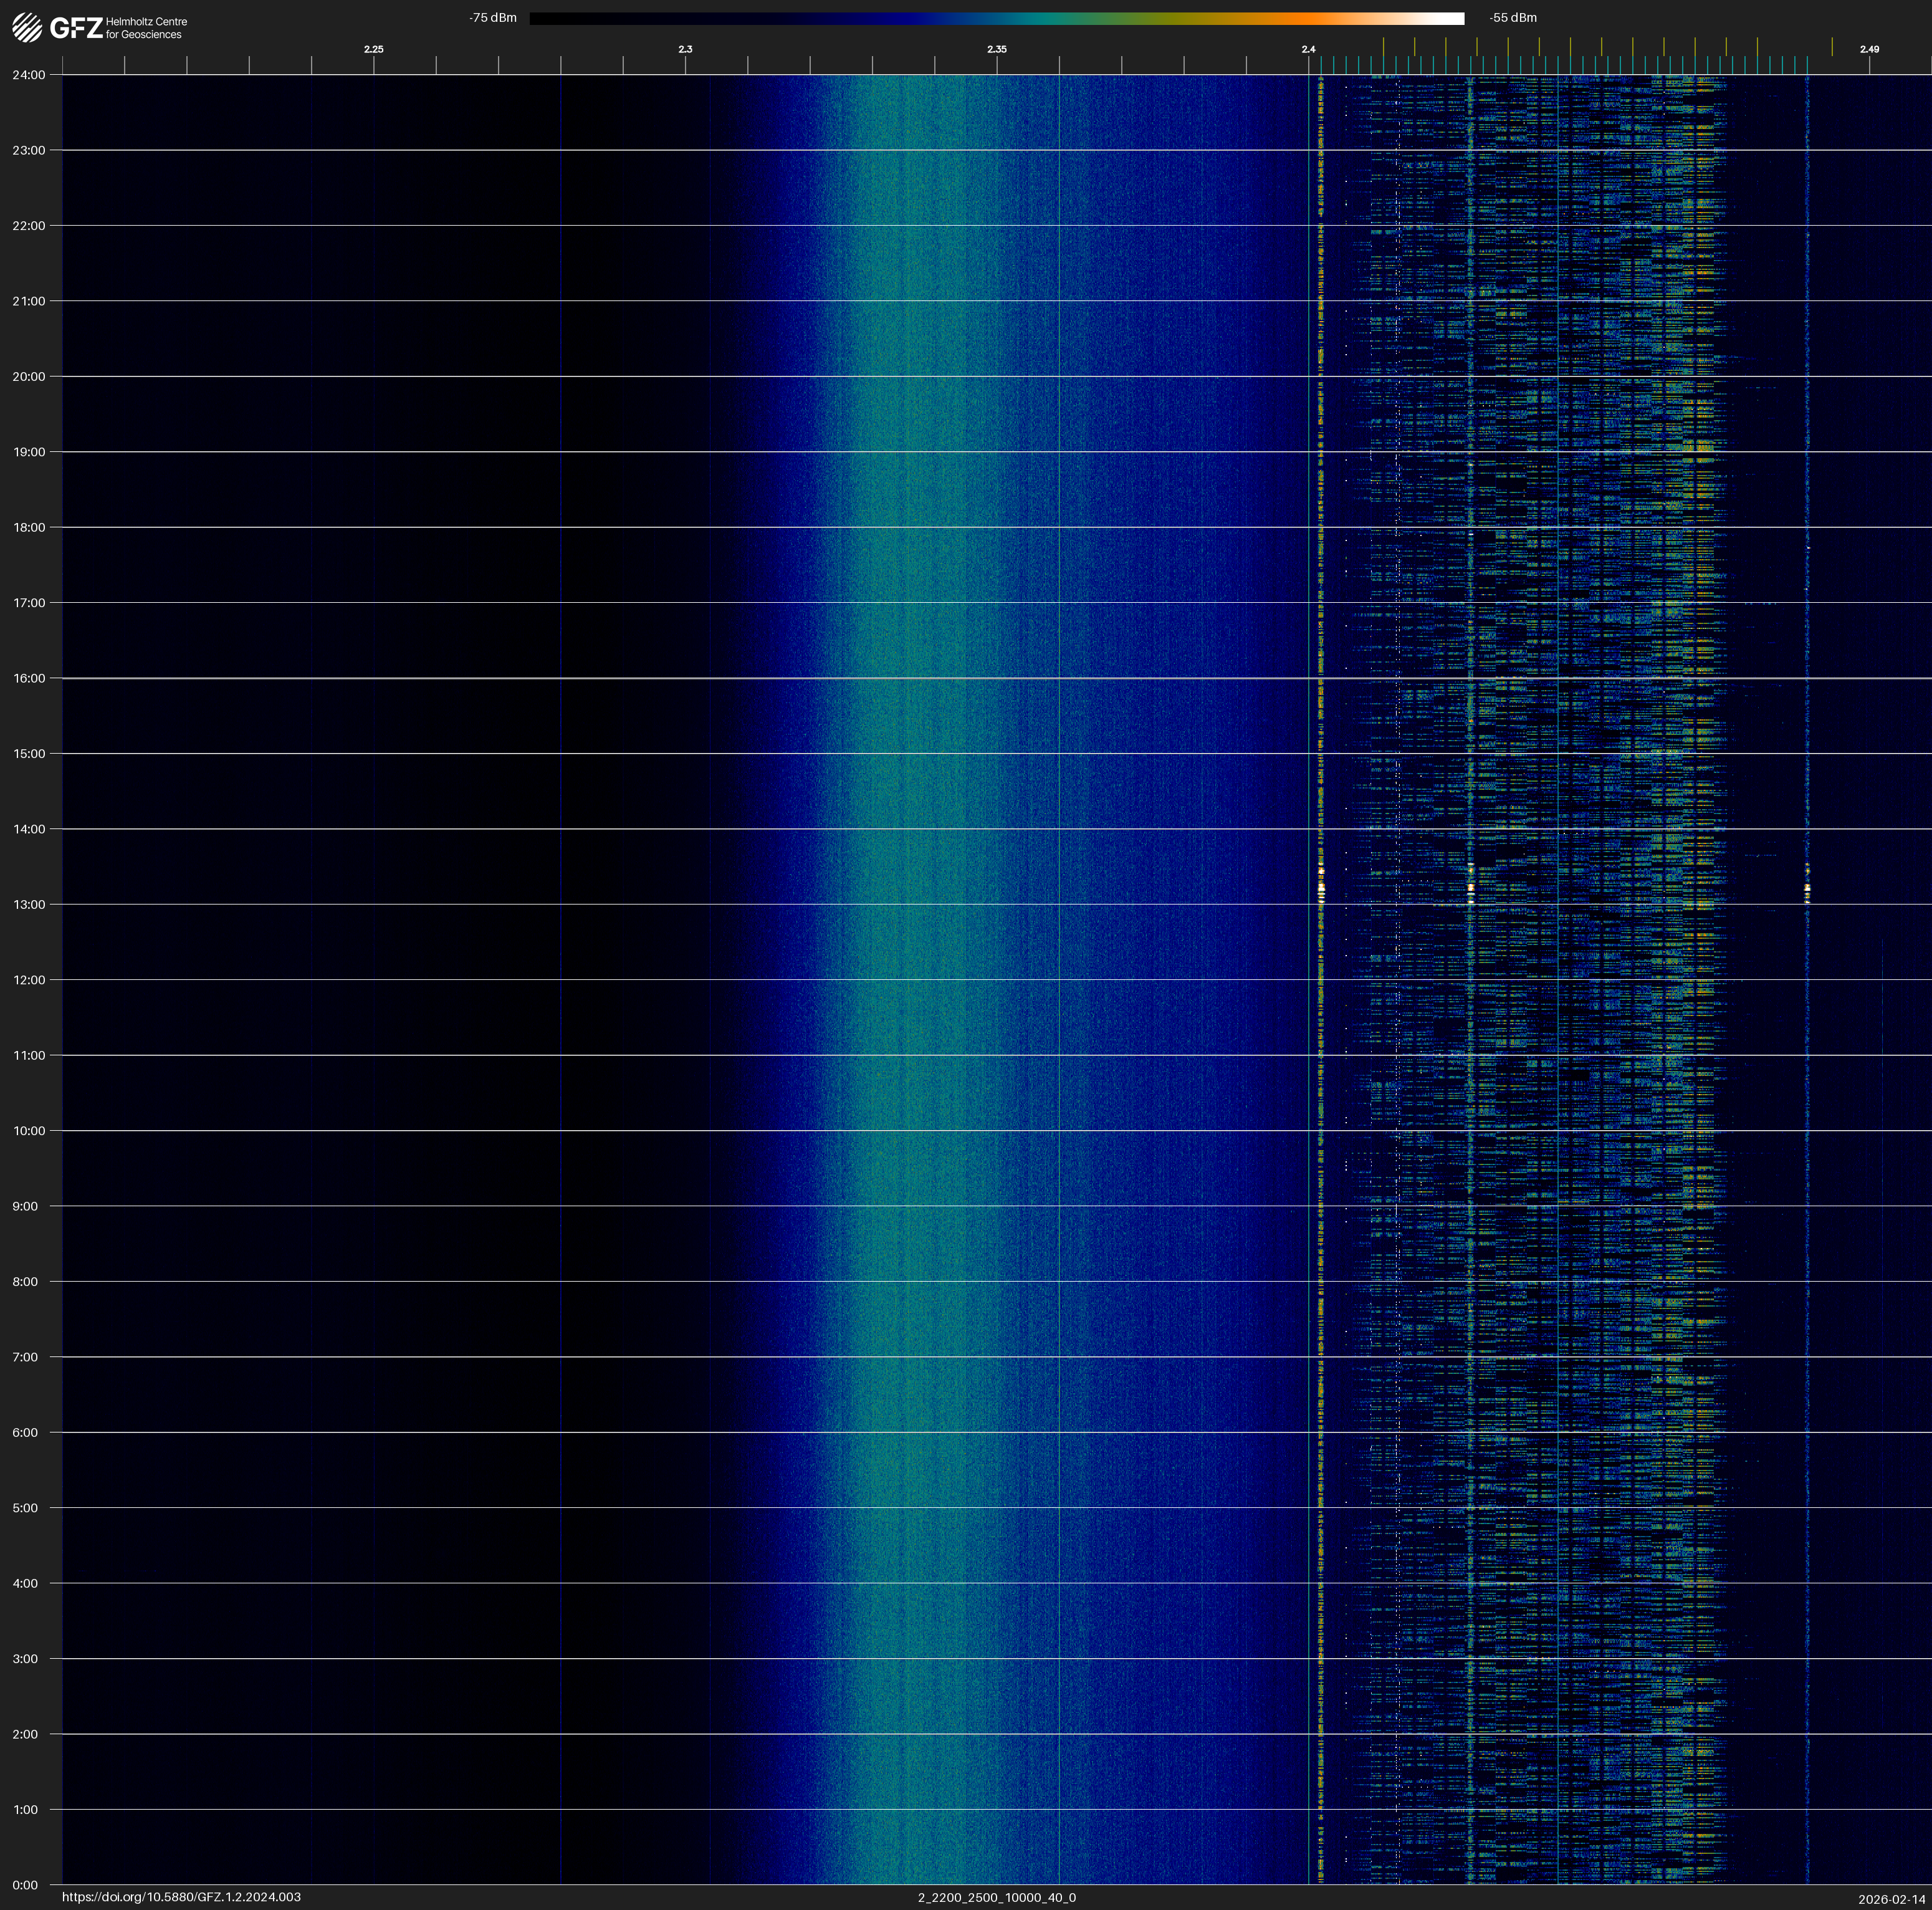The width and height of the screenshot is (1932, 1910).
Task: Click the 13:00 time axis label
Action: (29, 904)
